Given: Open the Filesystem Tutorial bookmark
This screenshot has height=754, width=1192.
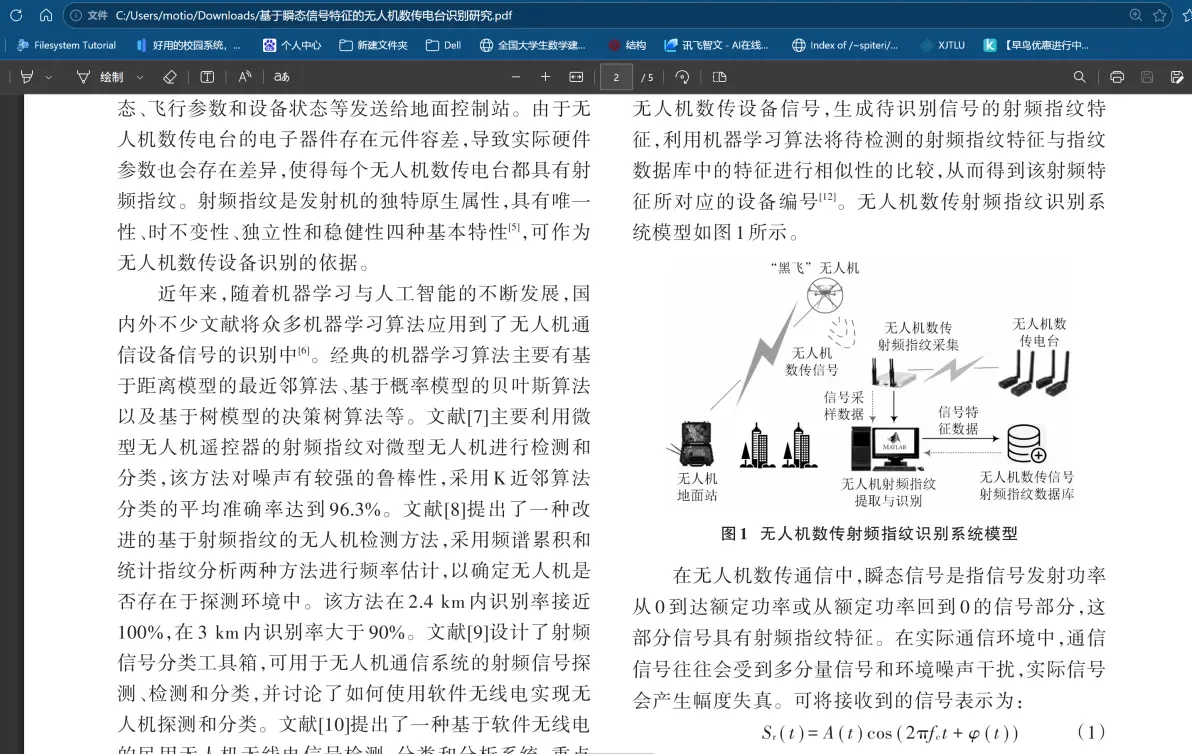Looking at the screenshot, I should point(66,45).
